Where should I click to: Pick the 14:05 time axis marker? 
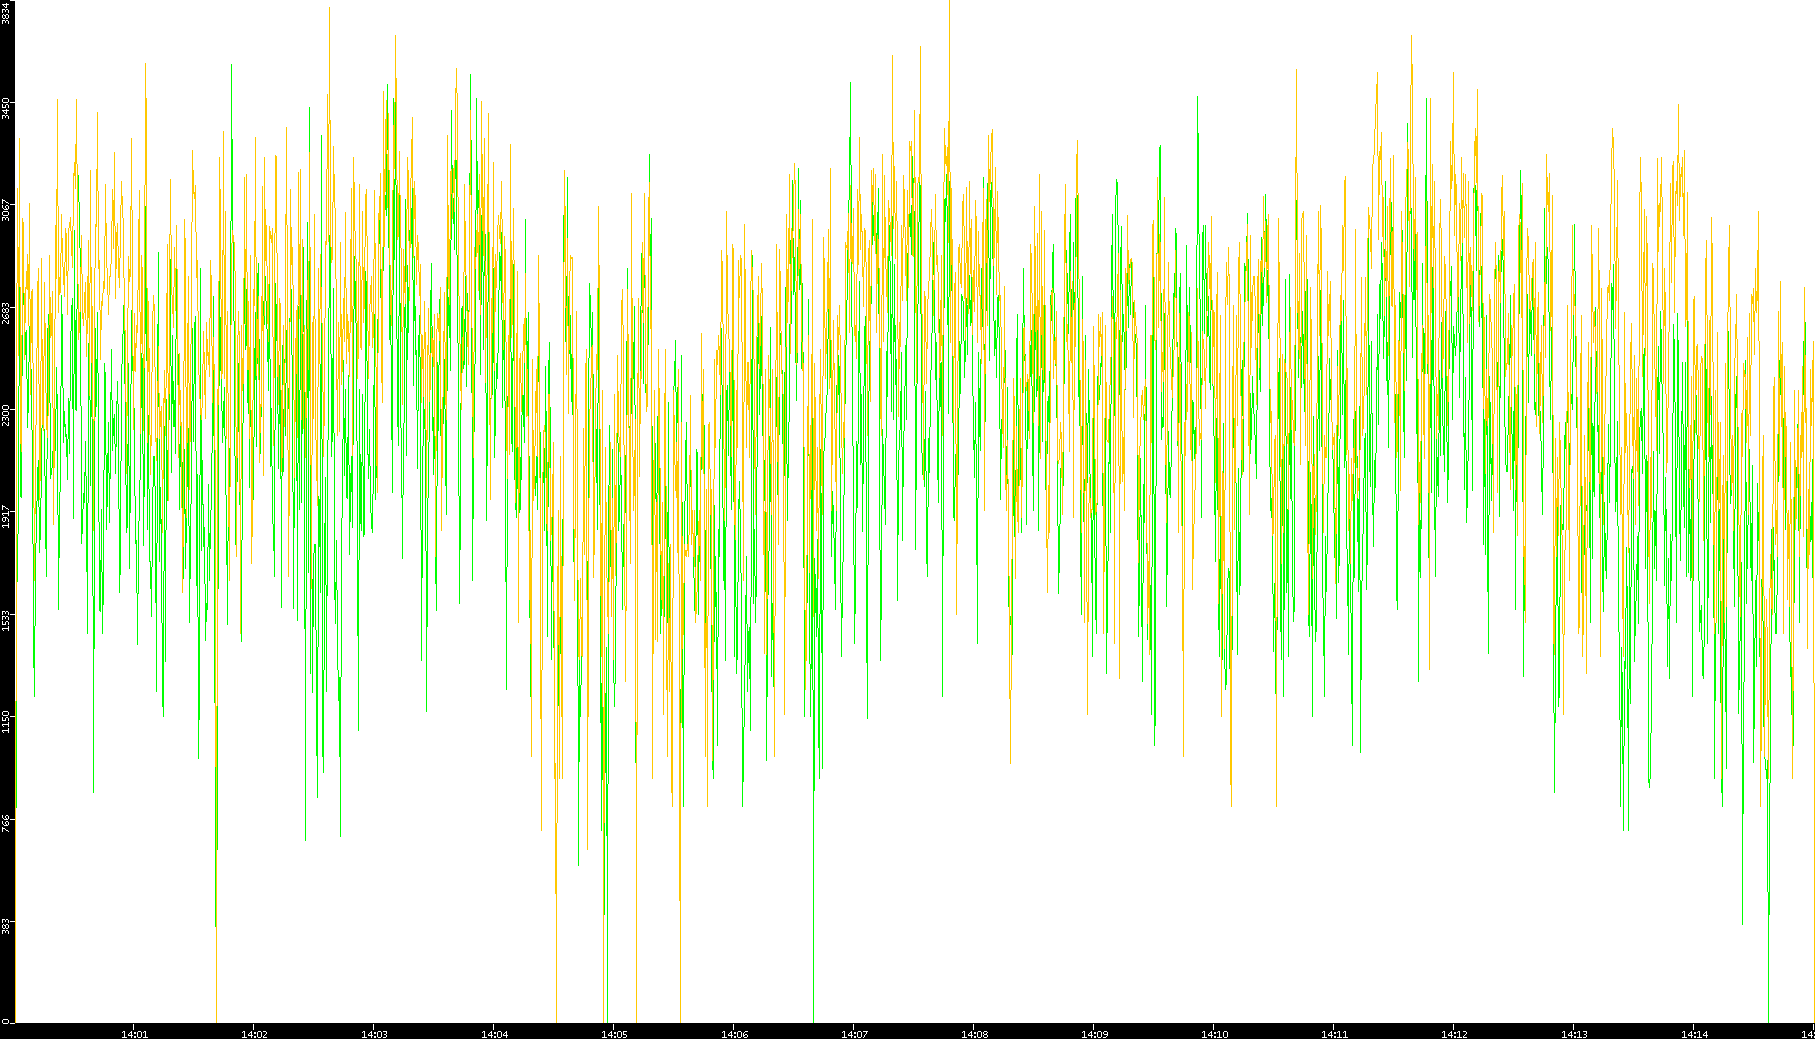tap(614, 1034)
